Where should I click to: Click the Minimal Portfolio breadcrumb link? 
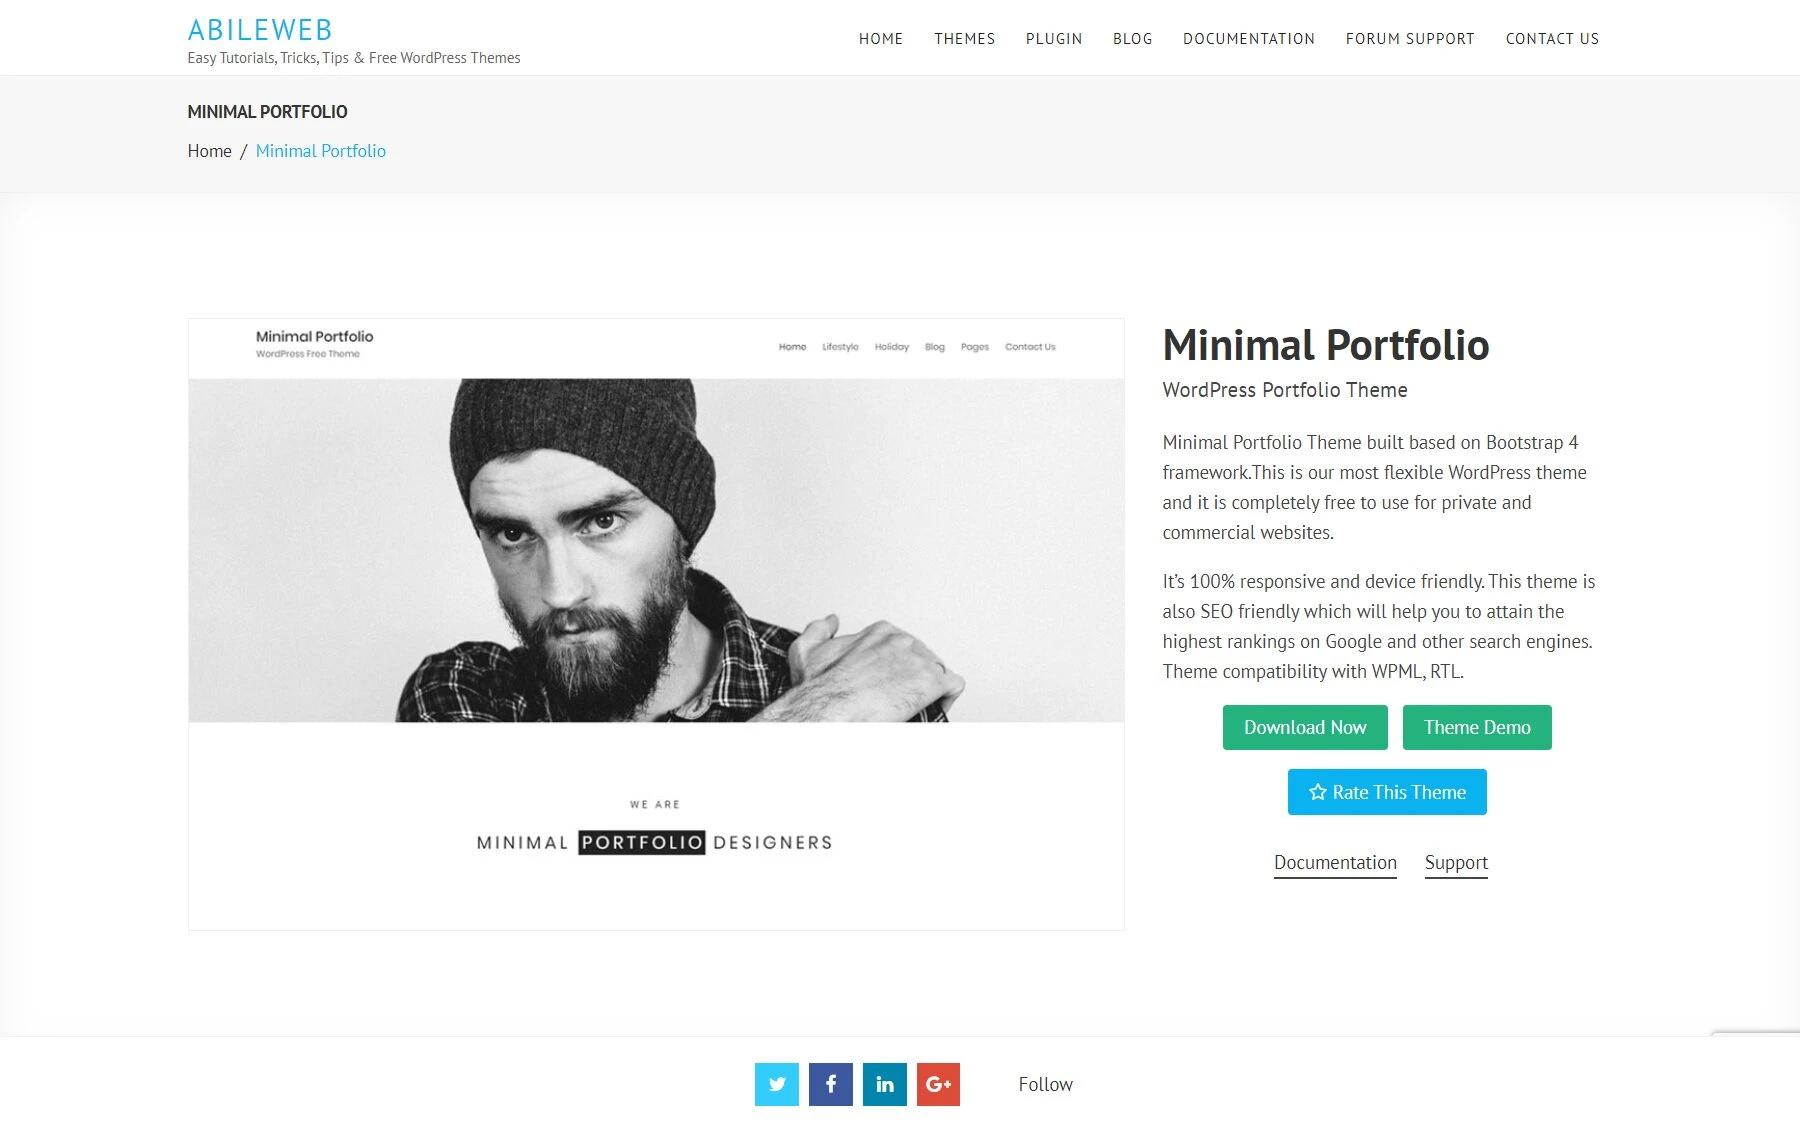[x=321, y=151]
